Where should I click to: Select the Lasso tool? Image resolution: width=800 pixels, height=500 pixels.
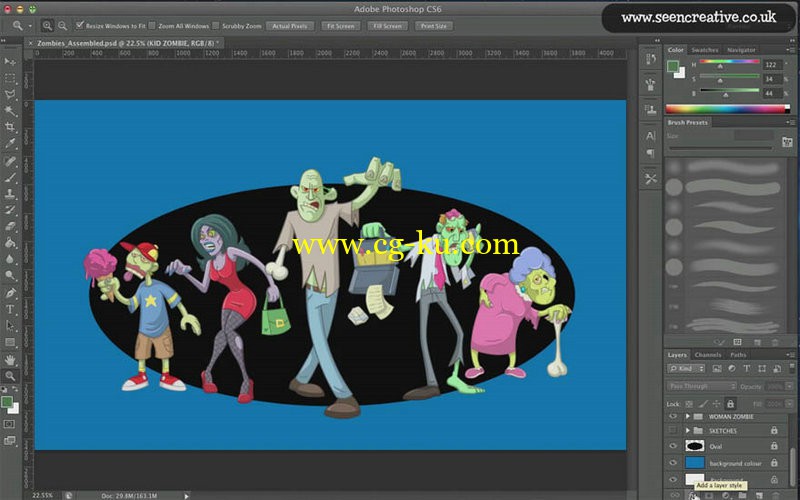[x=10, y=94]
